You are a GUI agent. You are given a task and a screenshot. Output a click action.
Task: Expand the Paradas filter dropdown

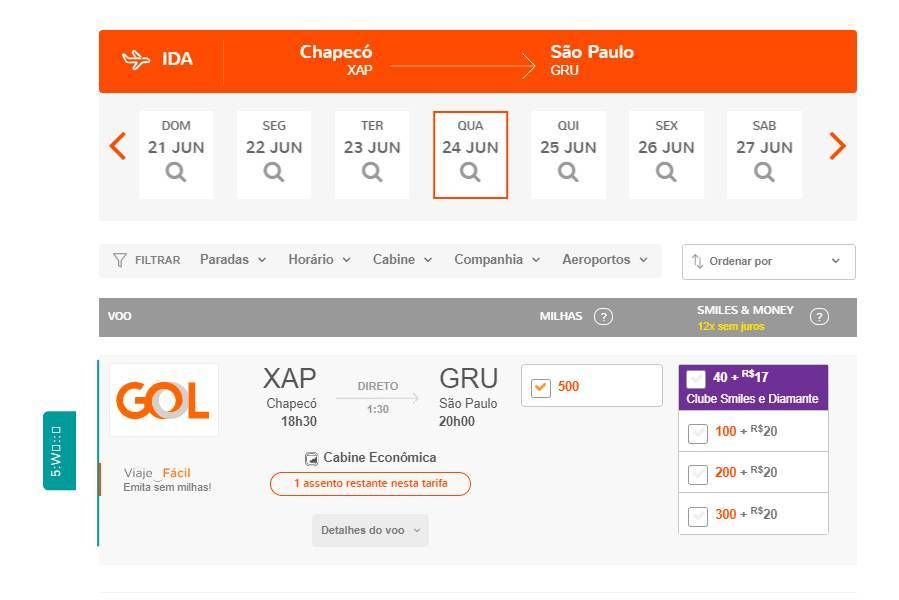233,260
